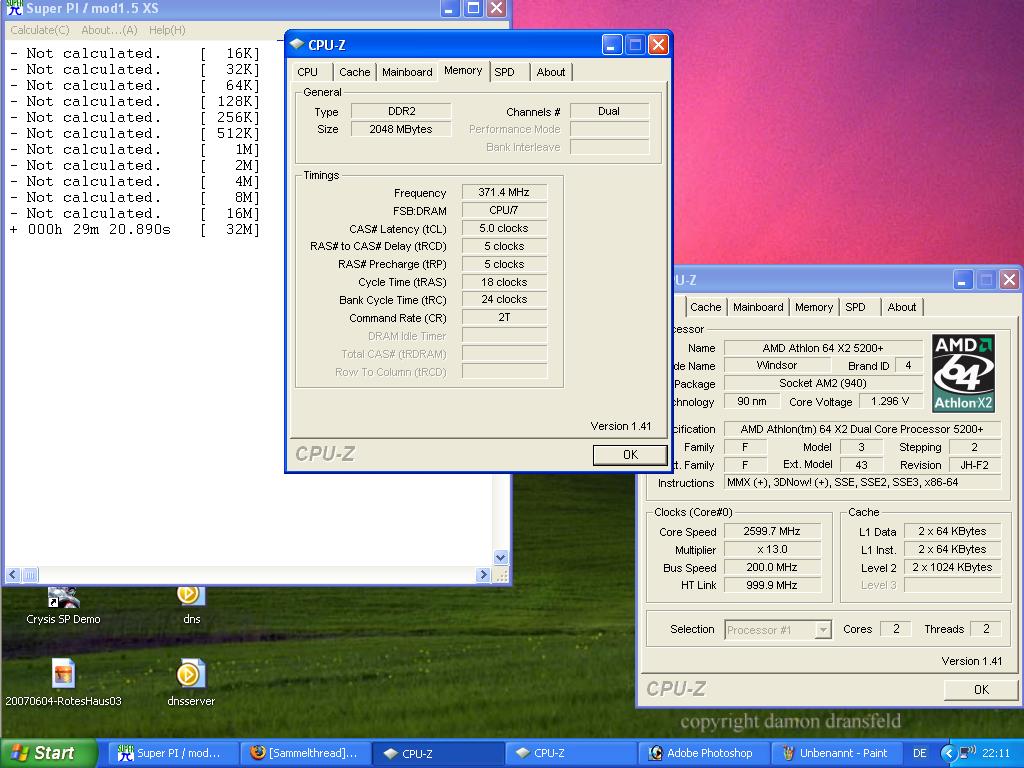Switch to Sammelthread Firefox taskbar button
This screenshot has height=768, width=1024.
306,753
